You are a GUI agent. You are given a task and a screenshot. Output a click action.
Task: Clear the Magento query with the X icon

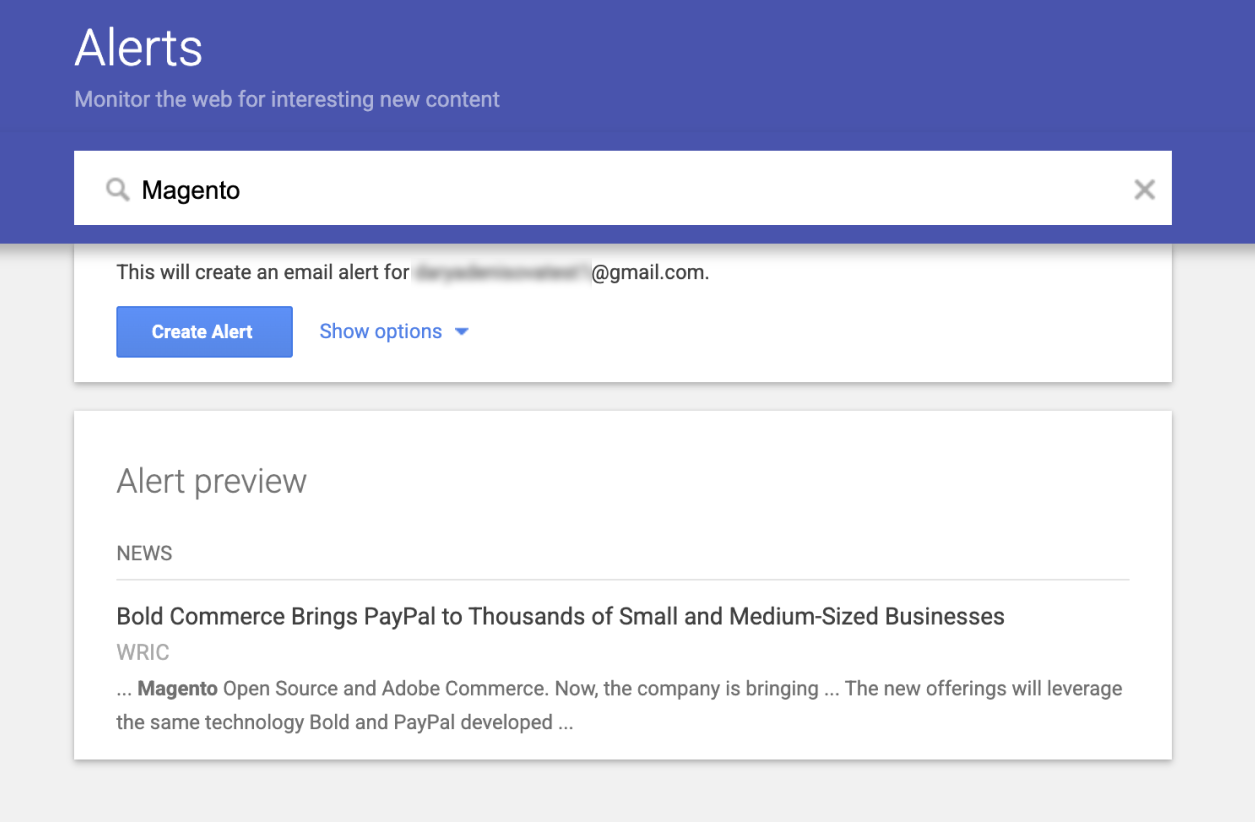coord(1144,189)
